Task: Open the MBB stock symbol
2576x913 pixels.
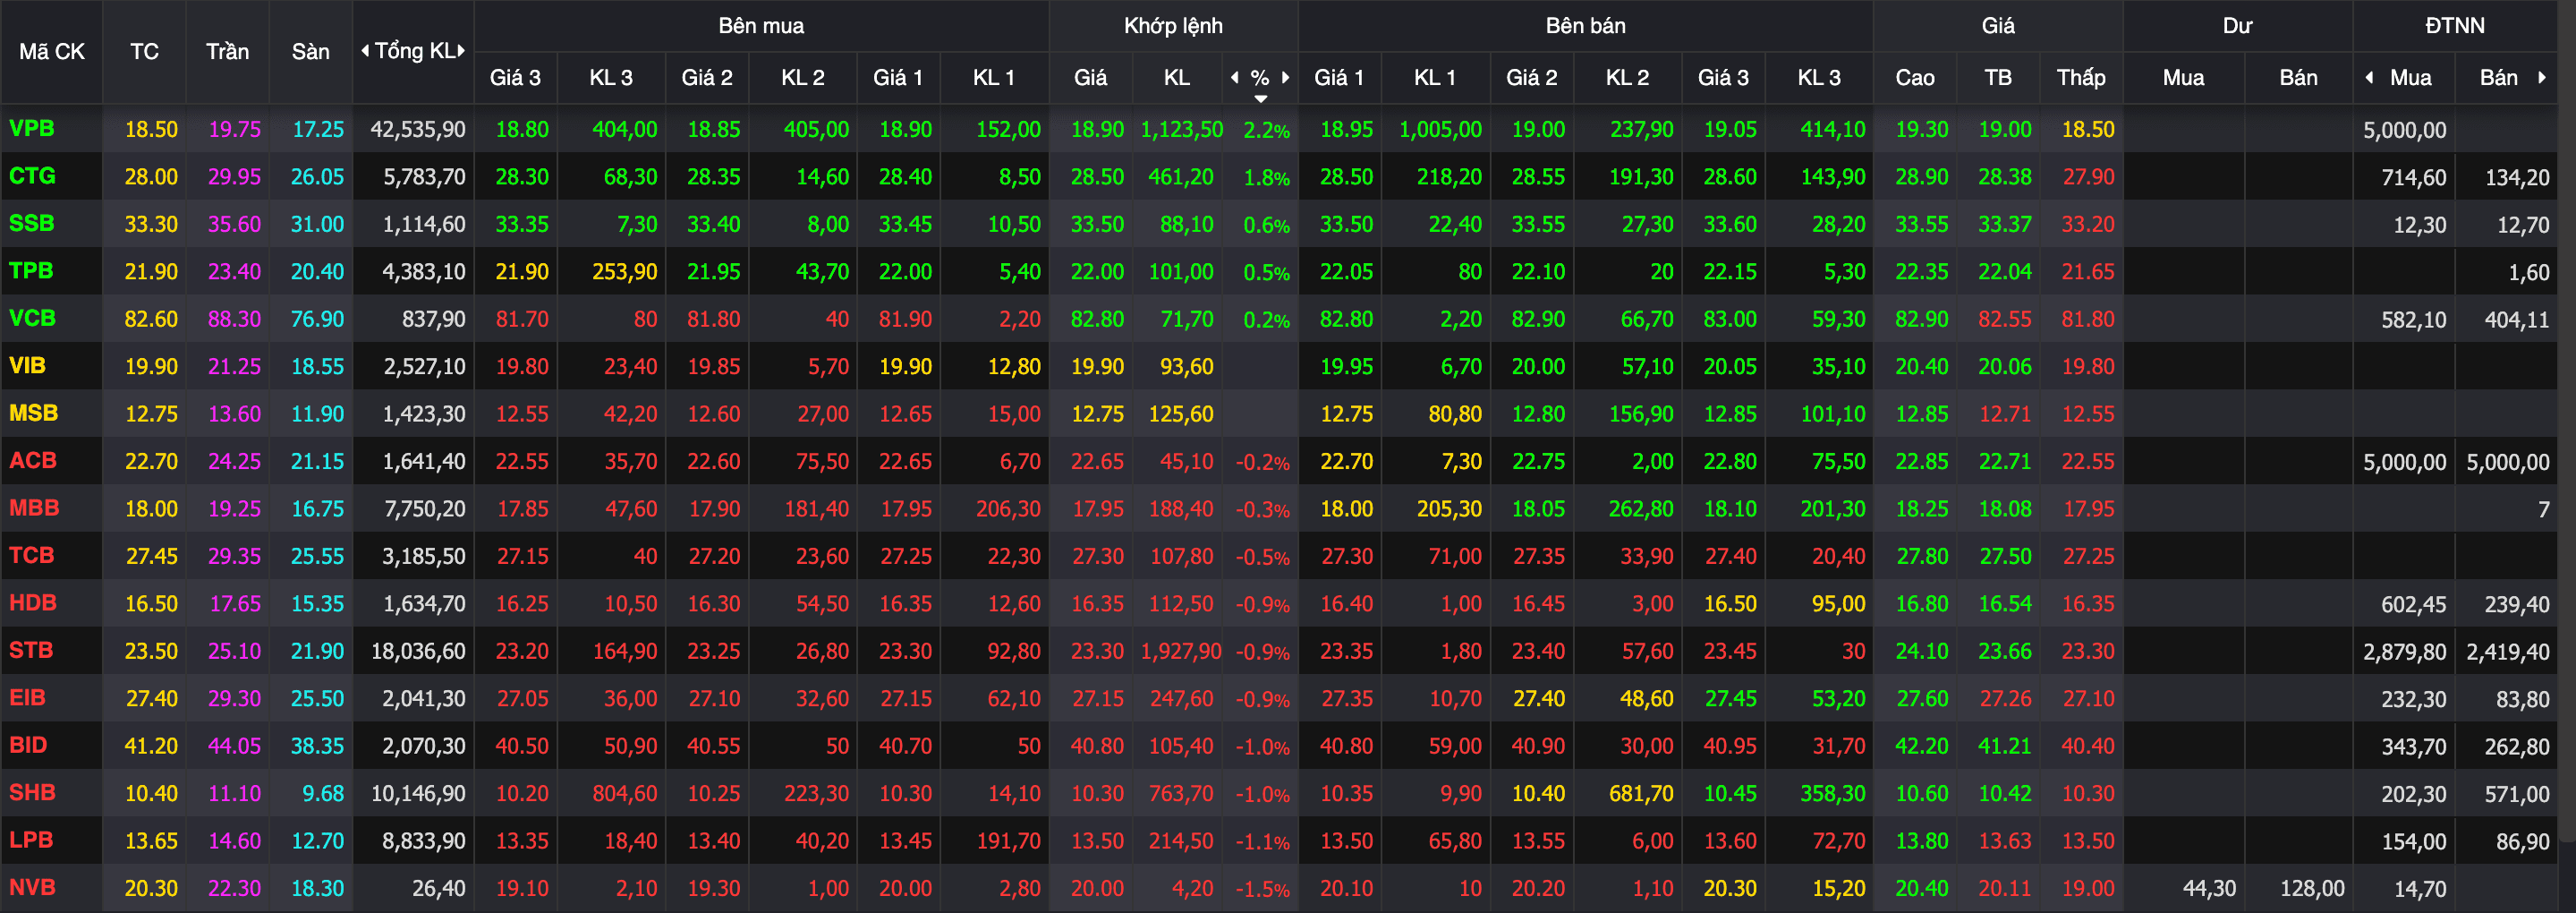Action: click(x=34, y=508)
